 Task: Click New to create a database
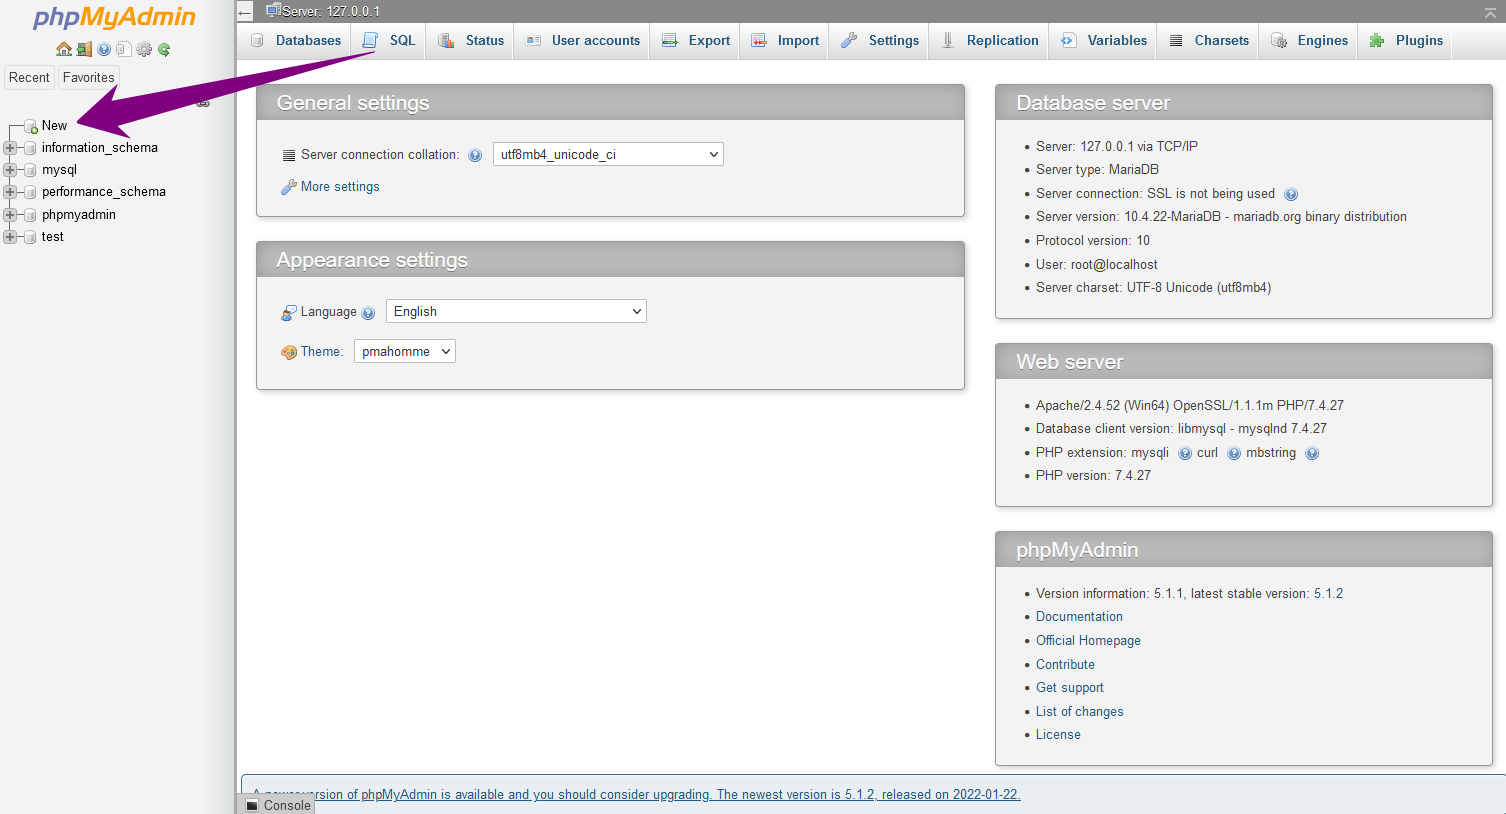click(x=54, y=126)
